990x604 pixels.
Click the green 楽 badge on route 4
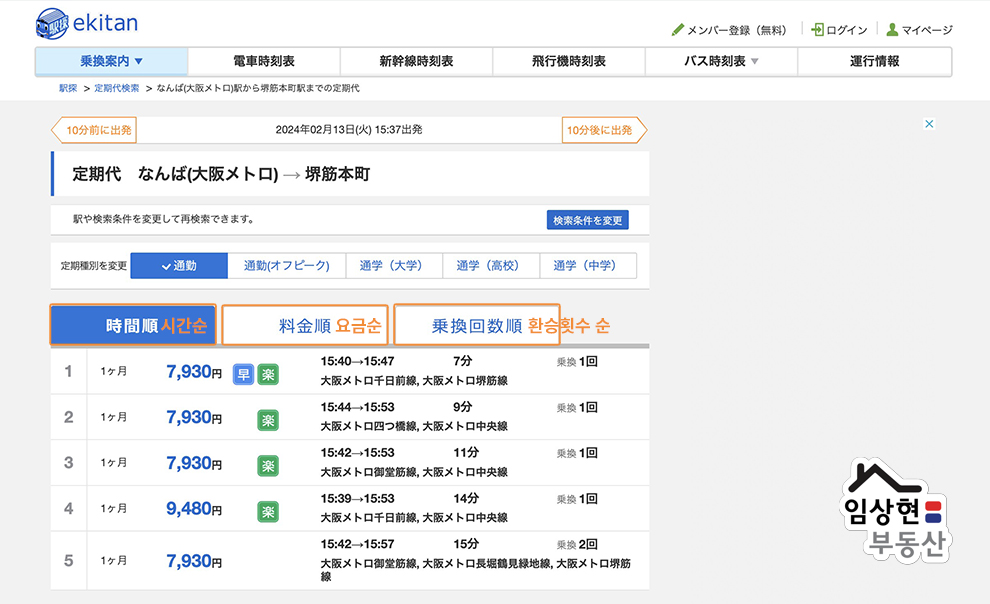click(x=268, y=512)
